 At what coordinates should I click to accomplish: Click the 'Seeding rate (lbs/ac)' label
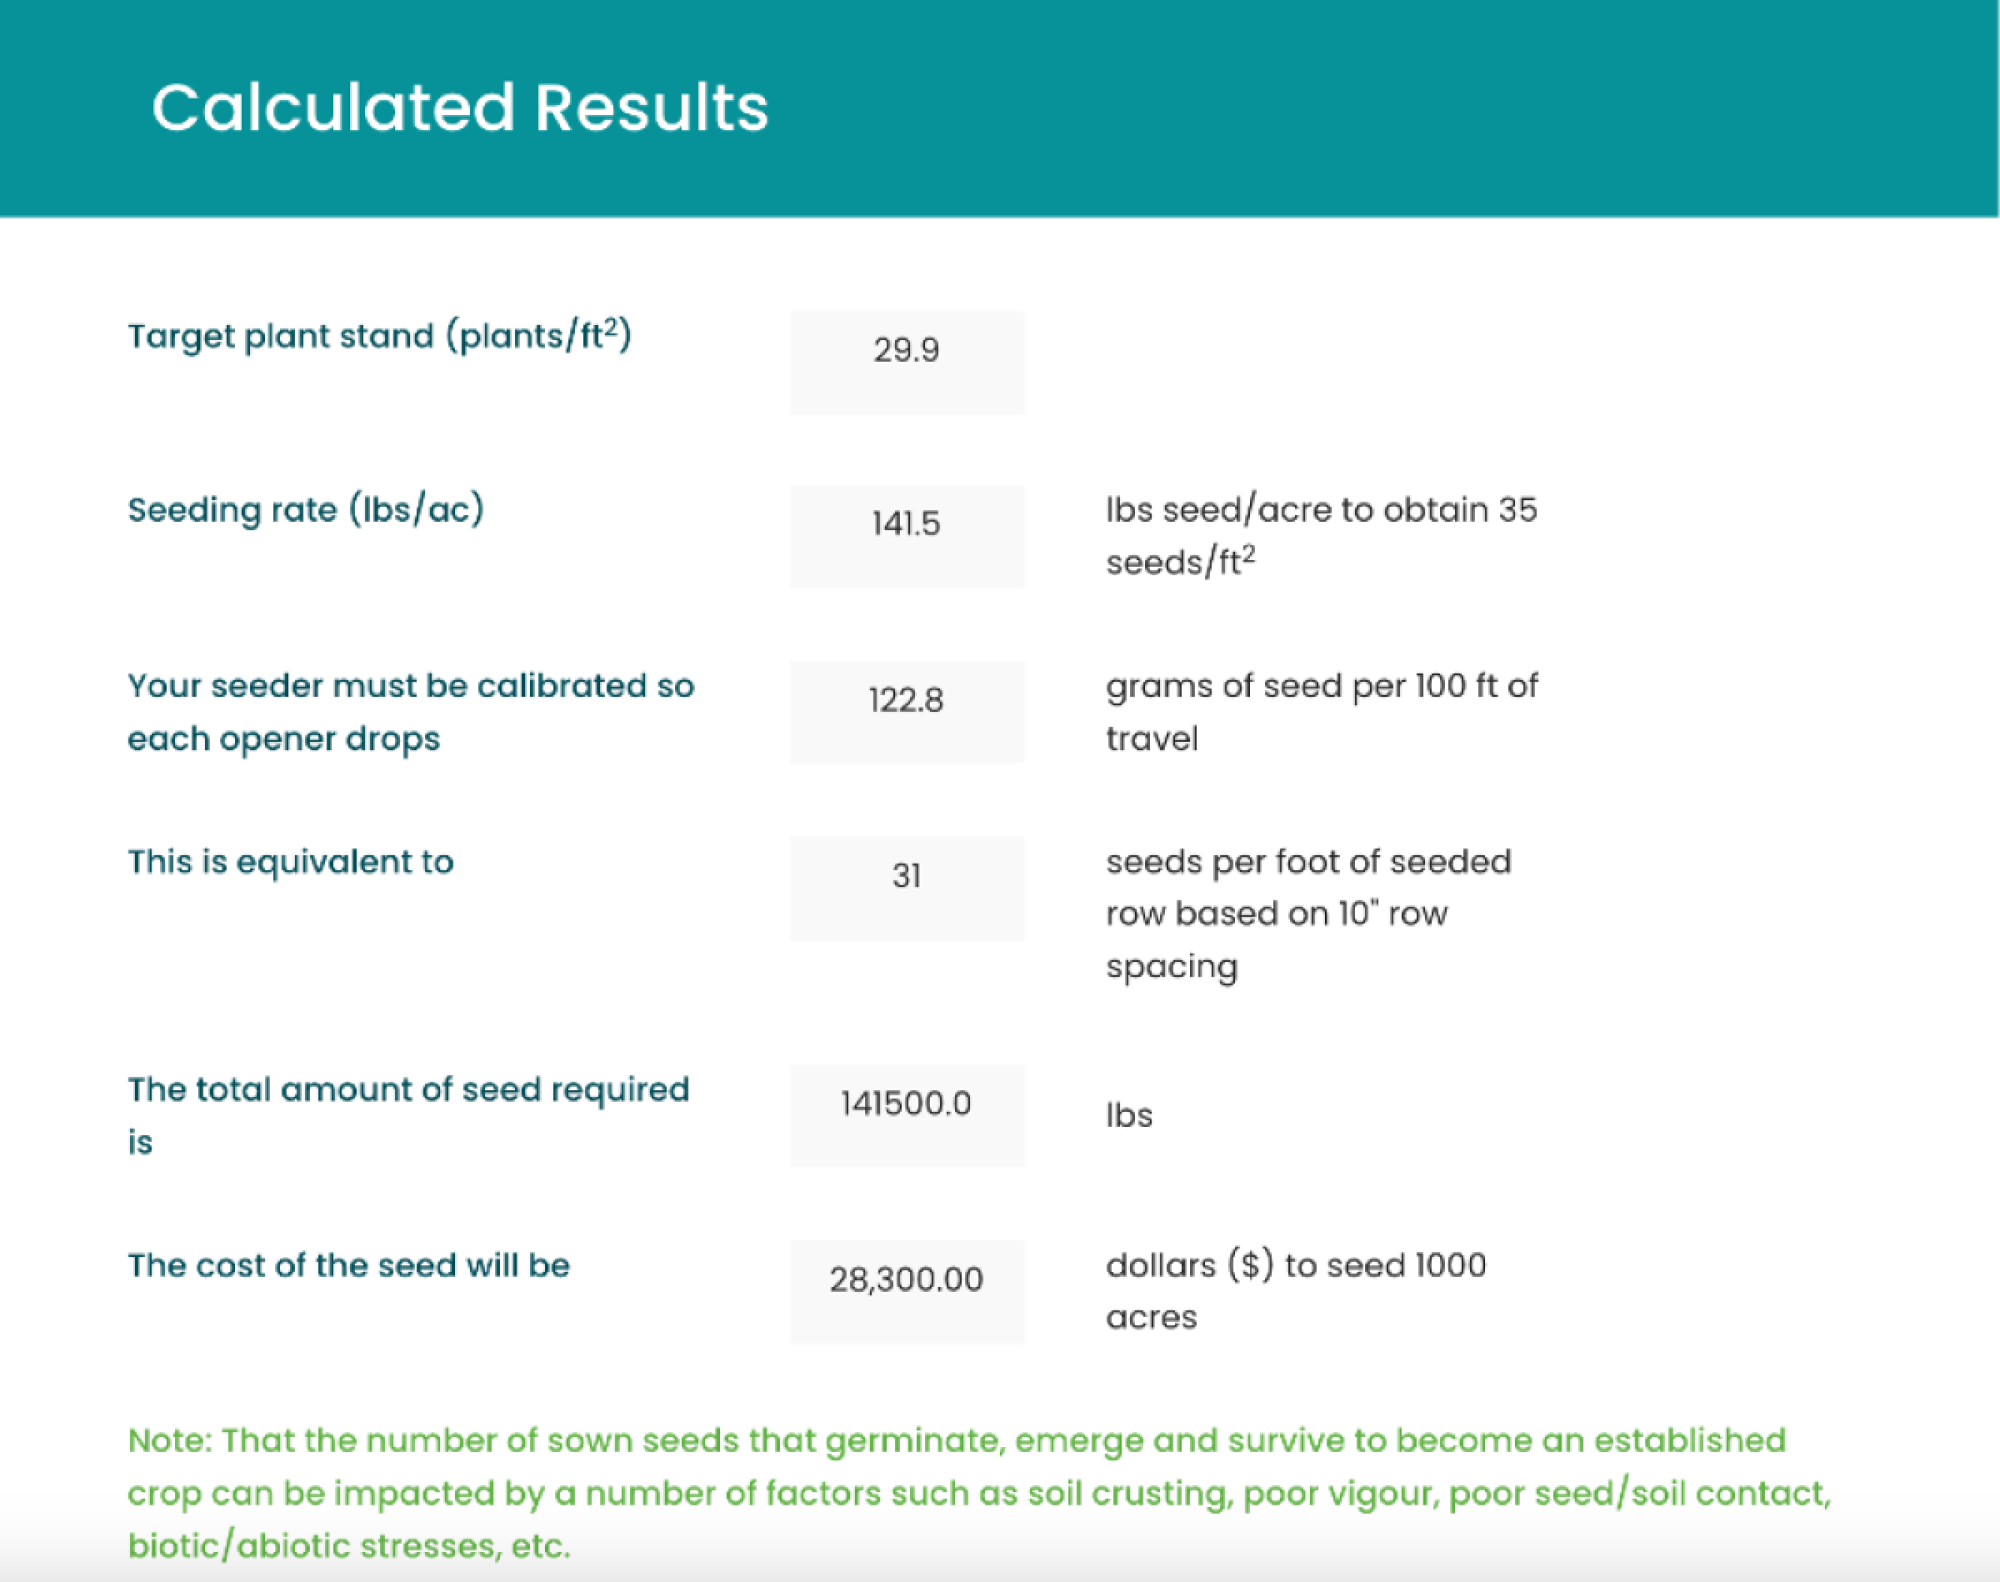(x=305, y=510)
